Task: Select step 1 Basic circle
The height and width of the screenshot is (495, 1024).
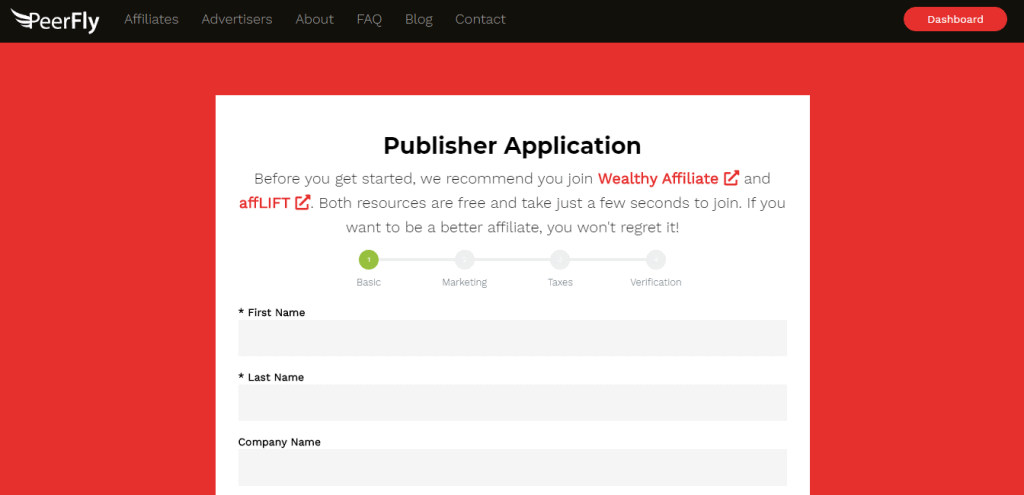Action: coord(368,260)
